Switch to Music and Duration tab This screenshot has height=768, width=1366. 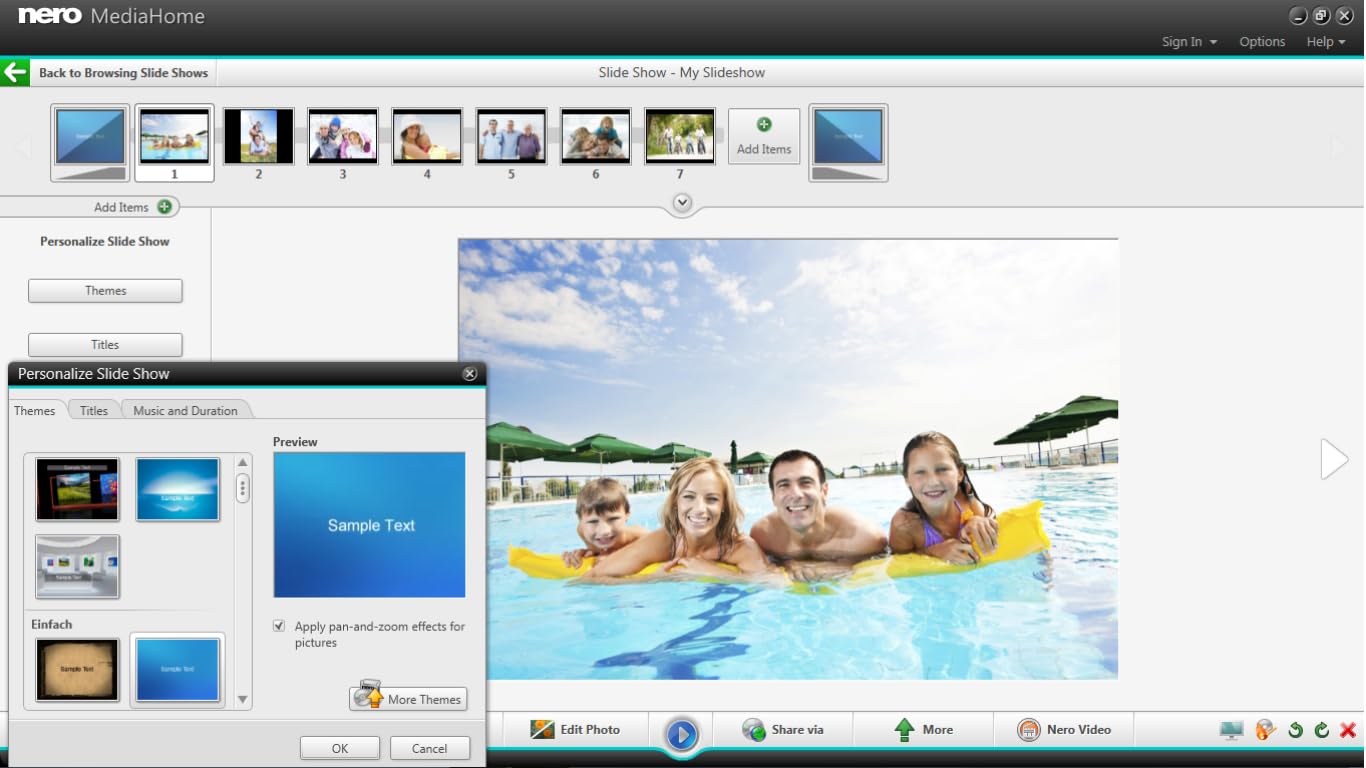tap(186, 410)
